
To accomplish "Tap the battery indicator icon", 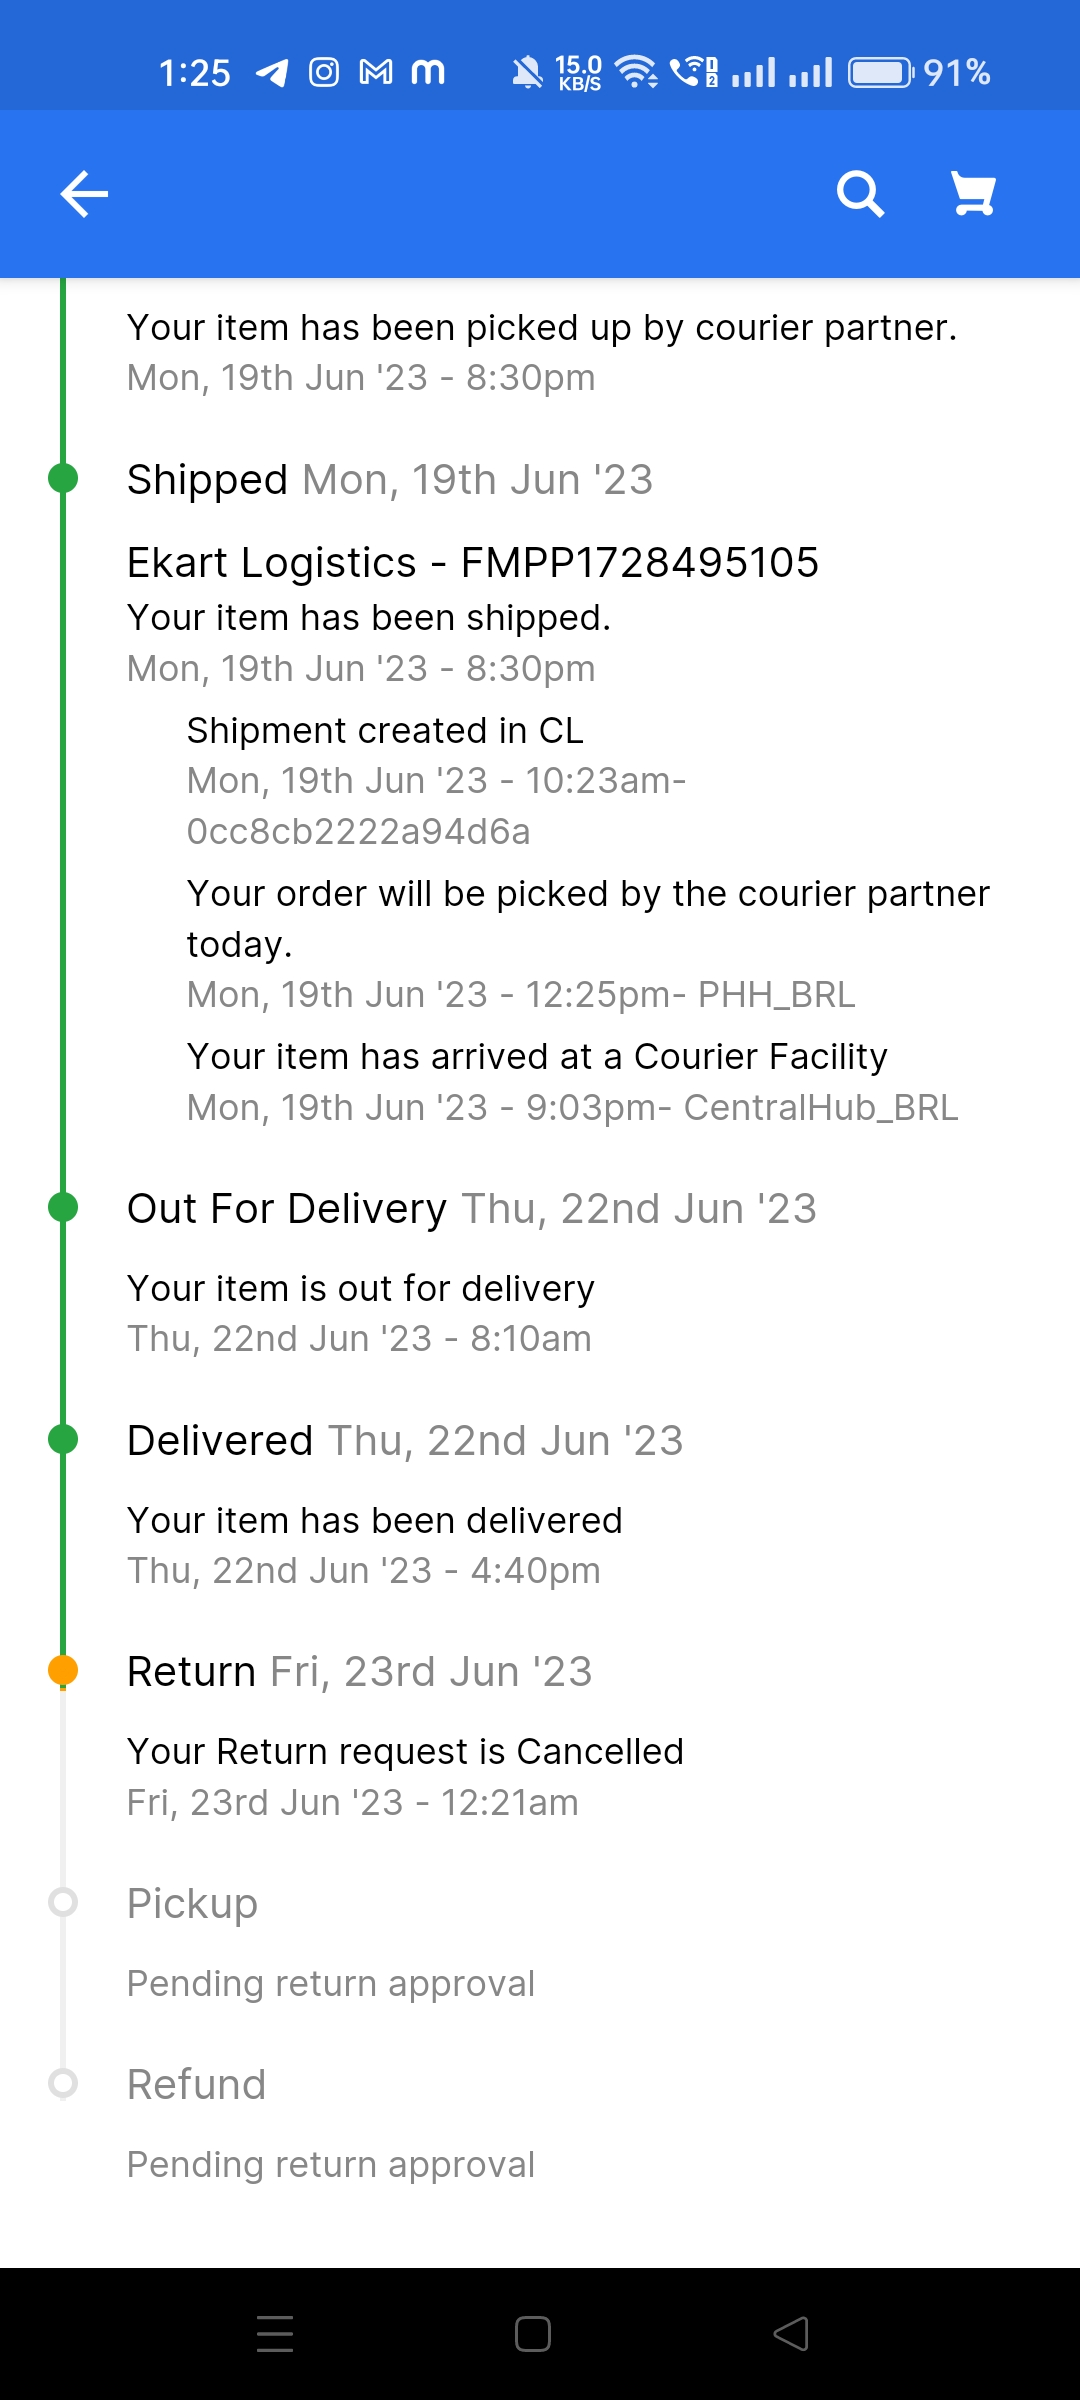I will (x=880, y=72).
